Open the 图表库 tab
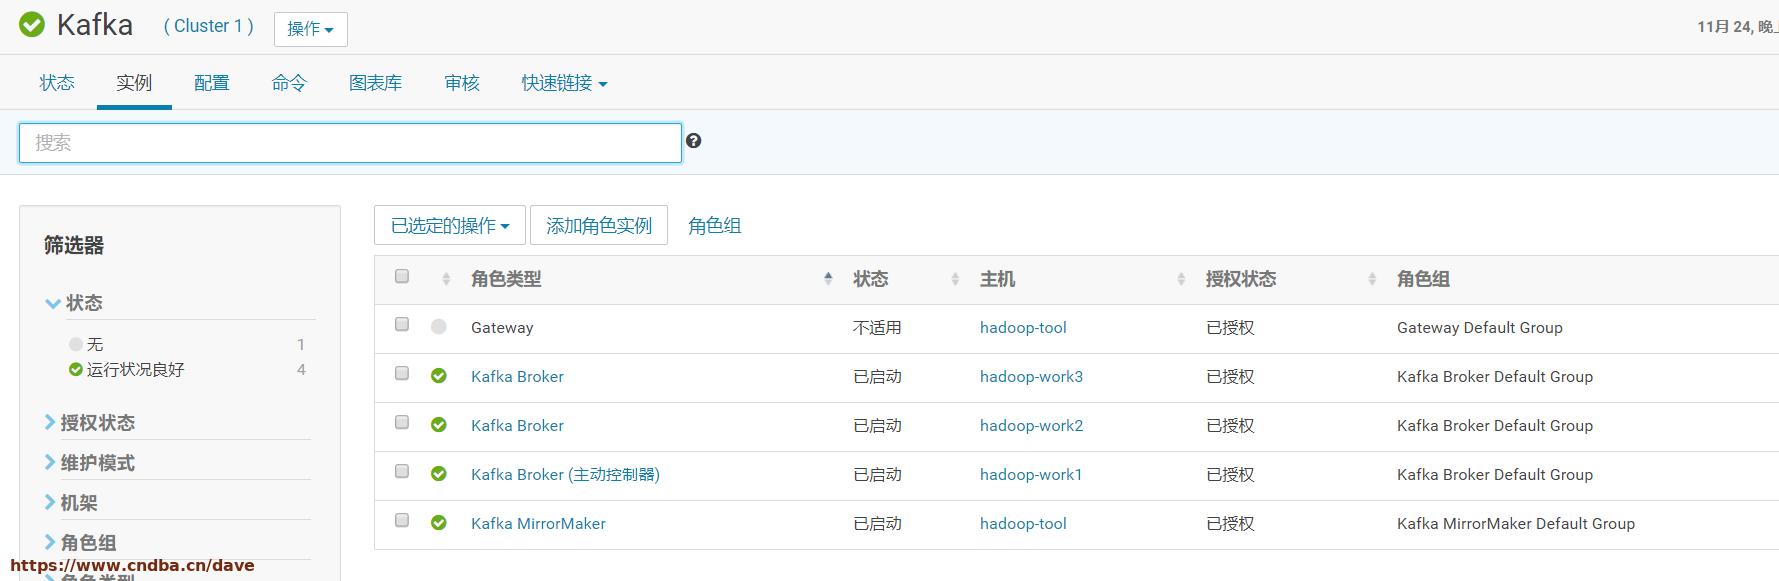Viewport: 1779px width, 581px height. pyautogui.click(x=375, y=83)
